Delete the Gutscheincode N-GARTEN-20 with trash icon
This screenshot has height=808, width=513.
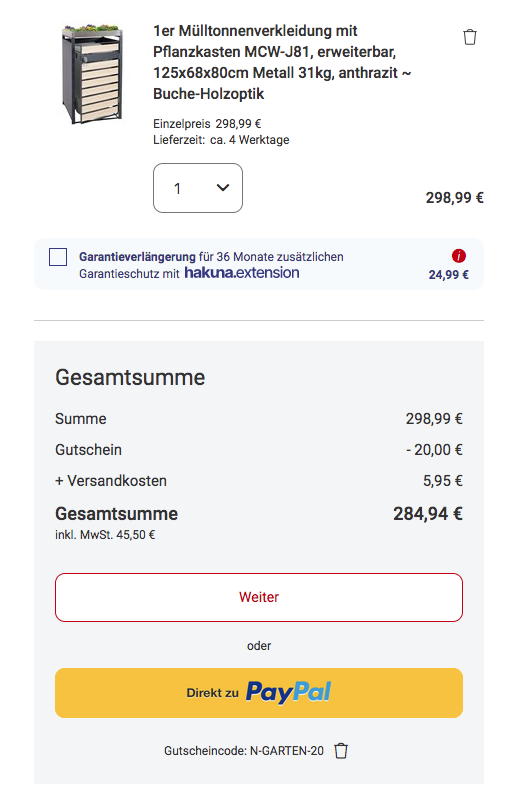coord(341,751)
